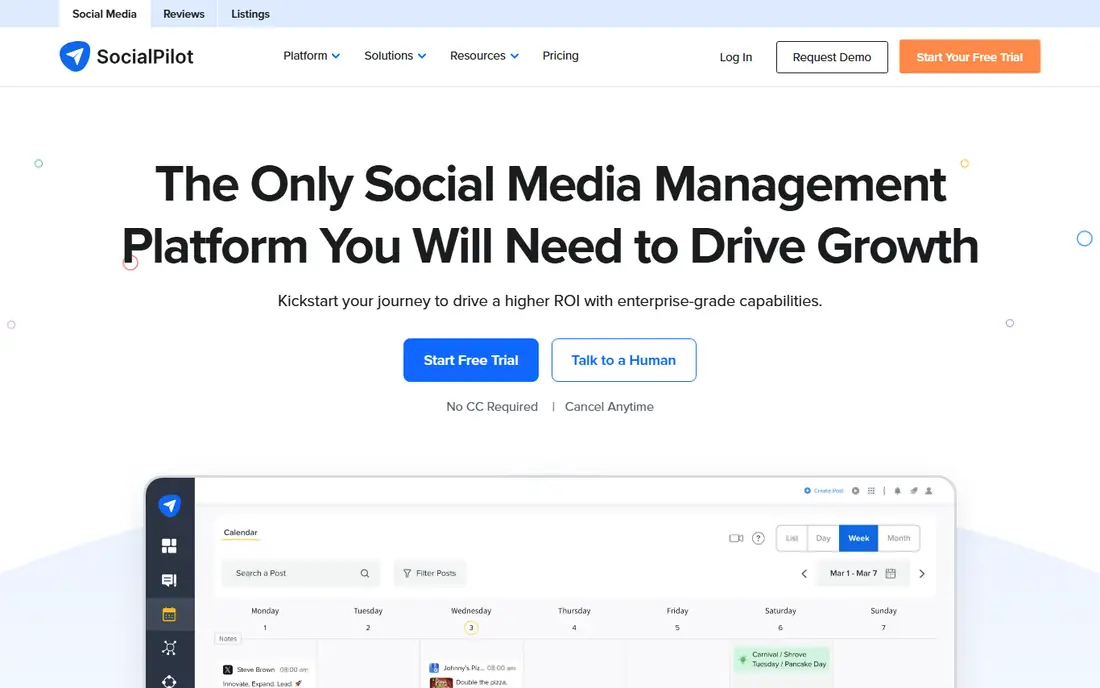Open the Carnival / Shrove Tuesday event
Image resolution: width=1100 pixels, height=688 pixels.
pos(781,659)
